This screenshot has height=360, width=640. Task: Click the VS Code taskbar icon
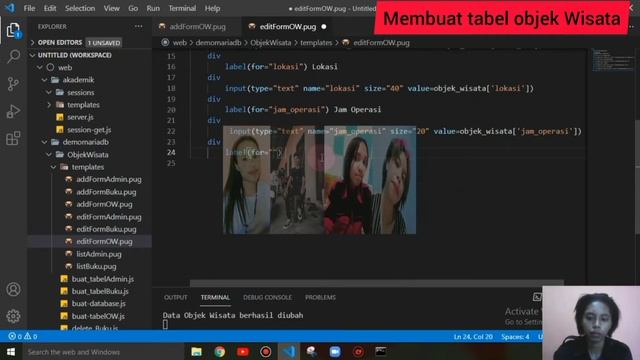[289, 352]
